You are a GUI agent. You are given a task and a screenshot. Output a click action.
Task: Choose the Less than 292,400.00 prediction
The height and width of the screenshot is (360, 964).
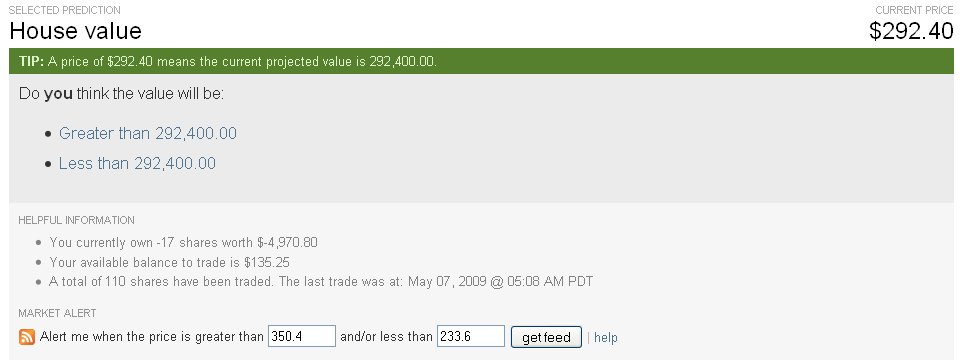[137, 163]
